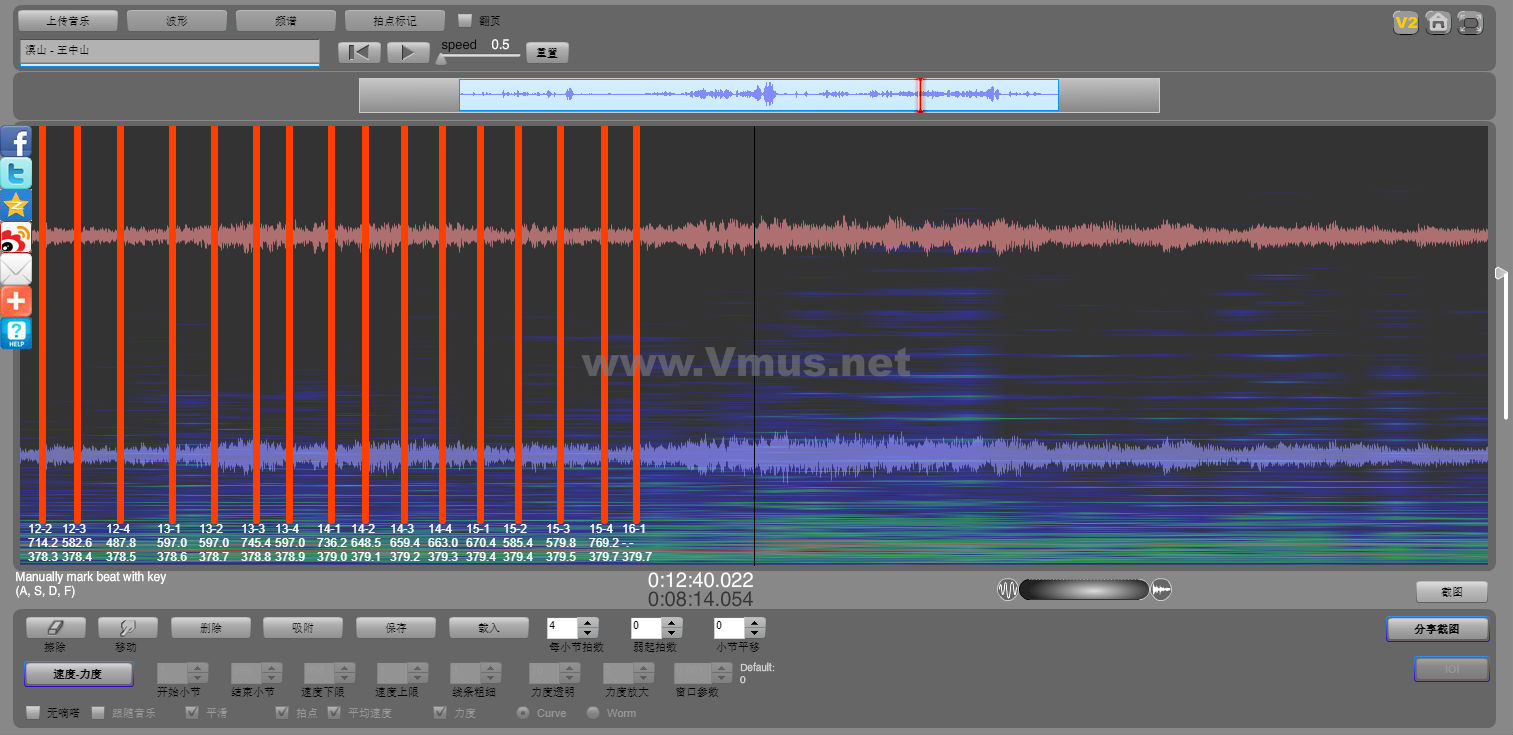Click the yellow star favorites icon

point(16,205)
